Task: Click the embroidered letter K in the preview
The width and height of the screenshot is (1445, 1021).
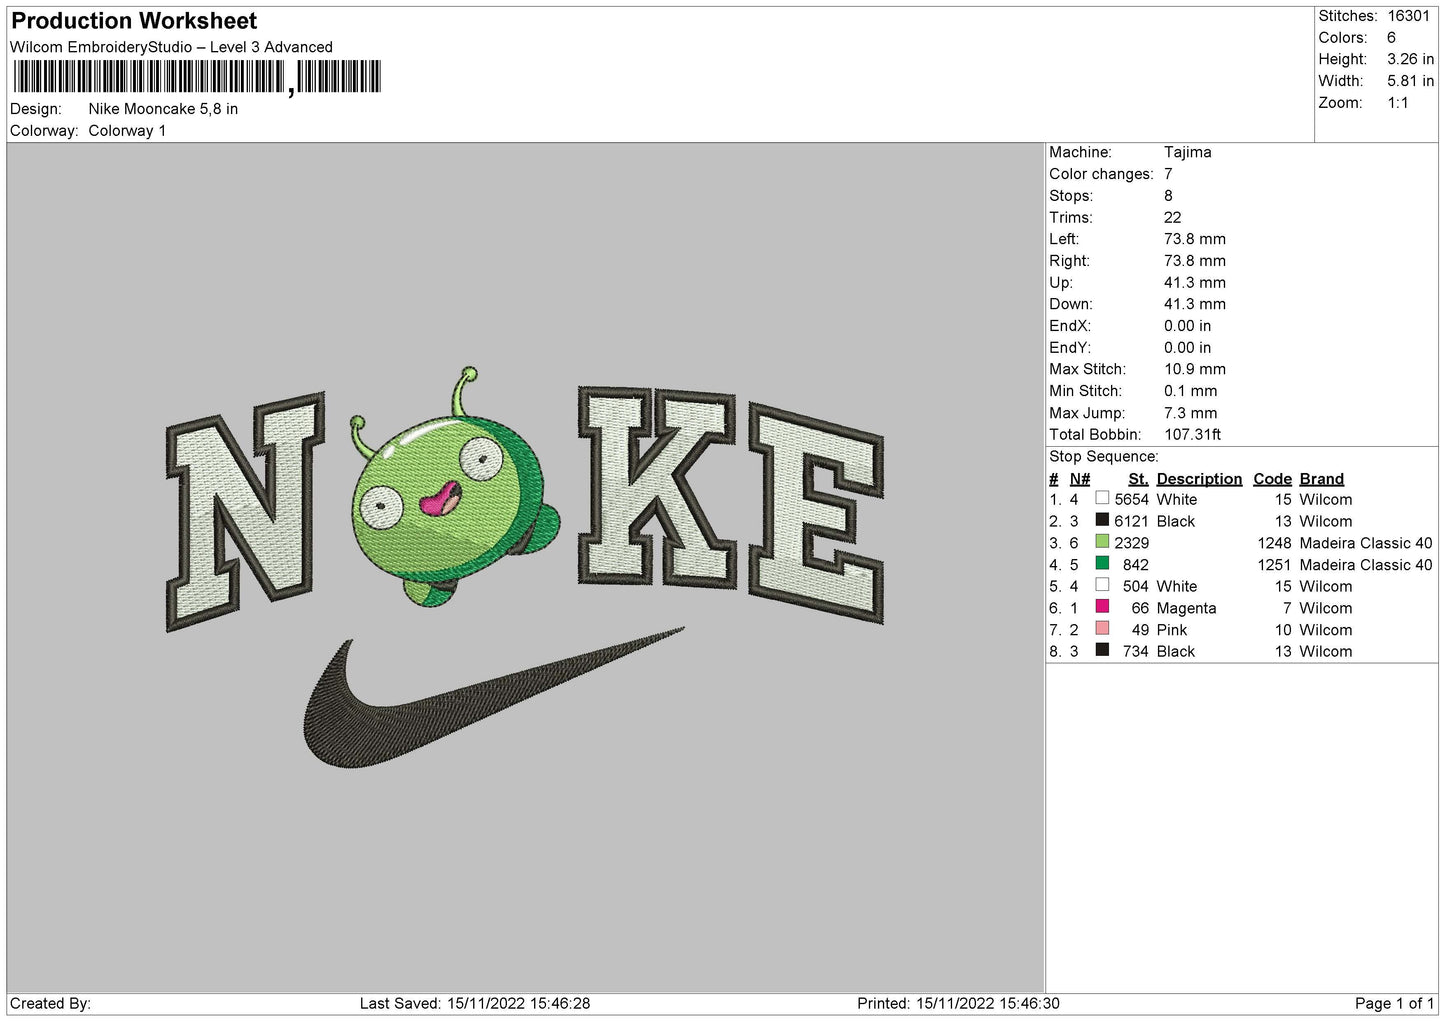Action: tap(657, 486)
